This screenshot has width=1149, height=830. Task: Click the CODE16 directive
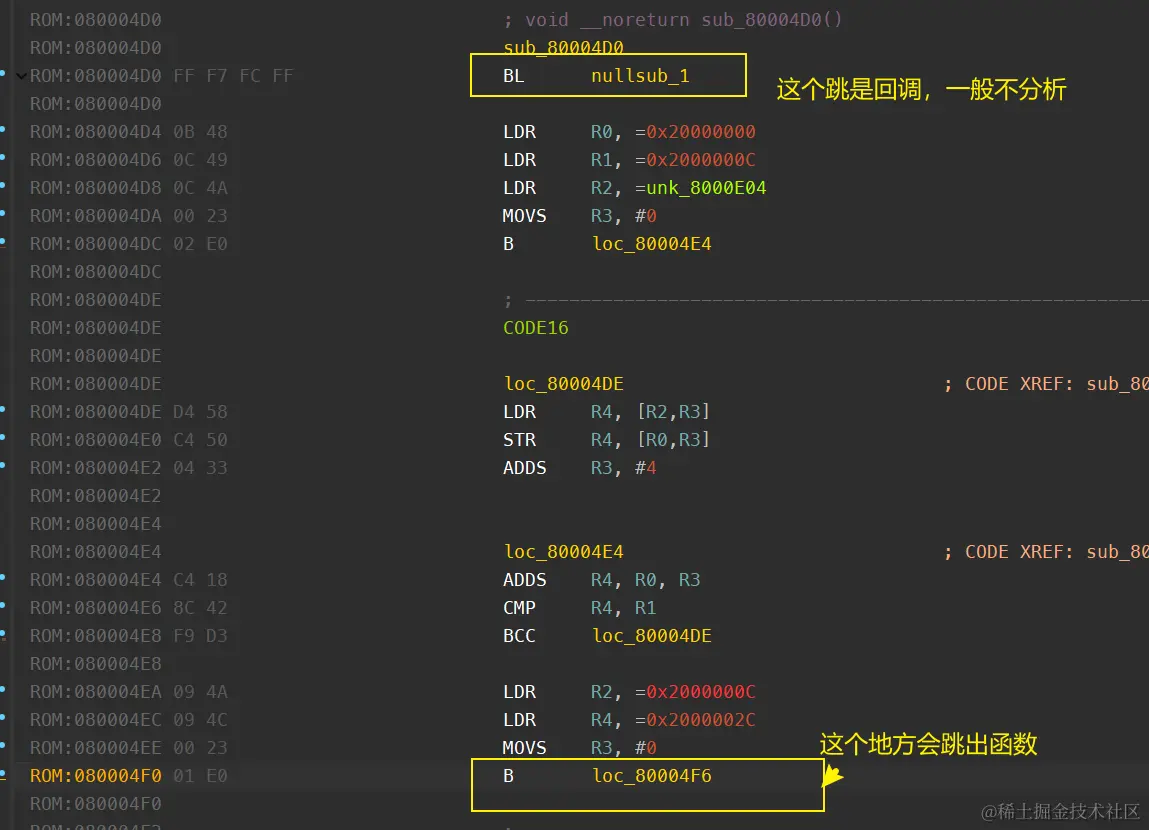(536, 327)
